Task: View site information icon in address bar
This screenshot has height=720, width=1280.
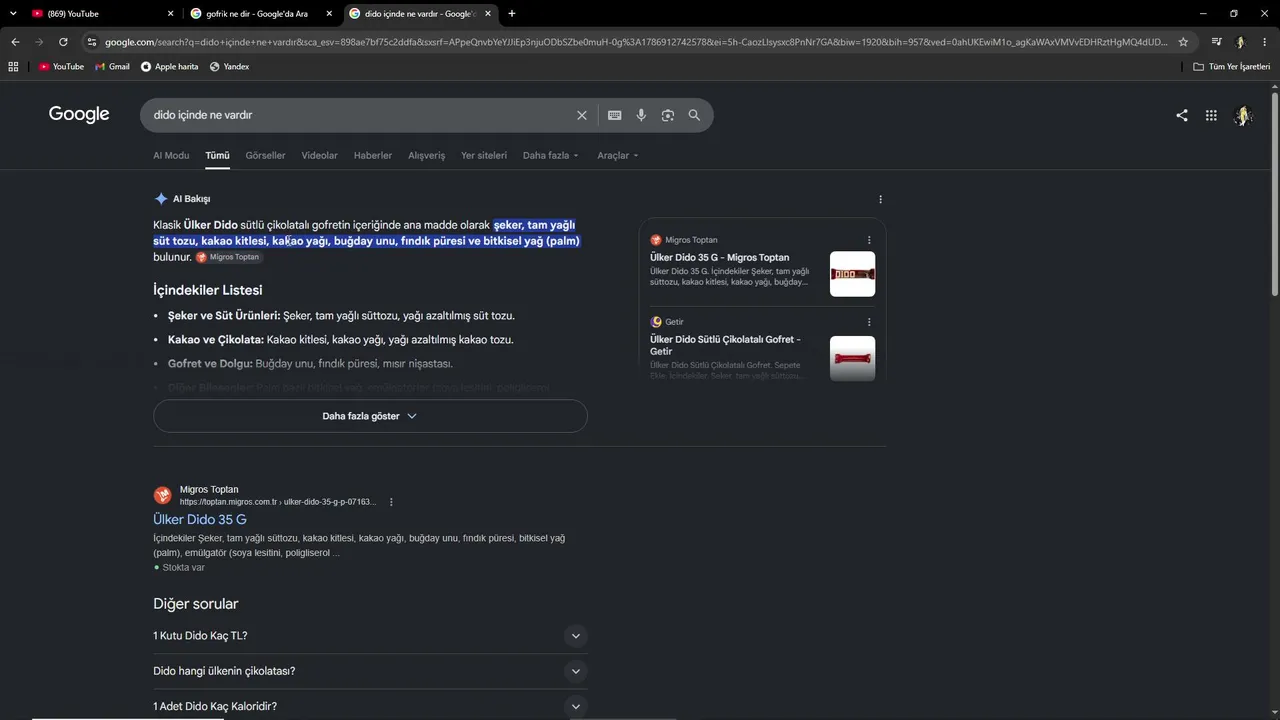Action: point(92,42)
